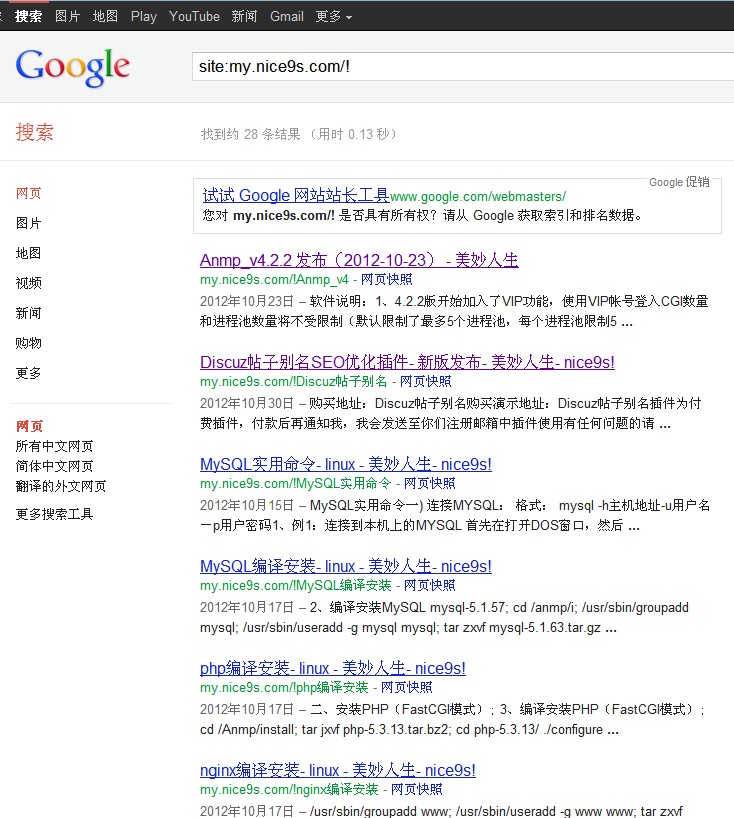
Task: Open the 更多 dropdown in top bar
Action: click(334, 17)
